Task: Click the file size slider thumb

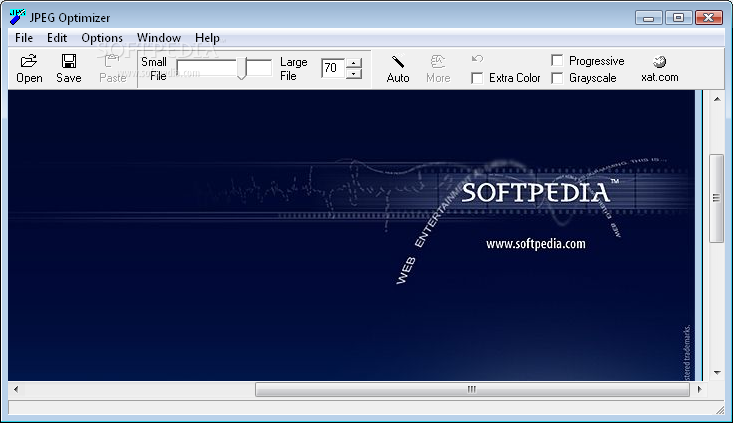Action: point(242,68)
